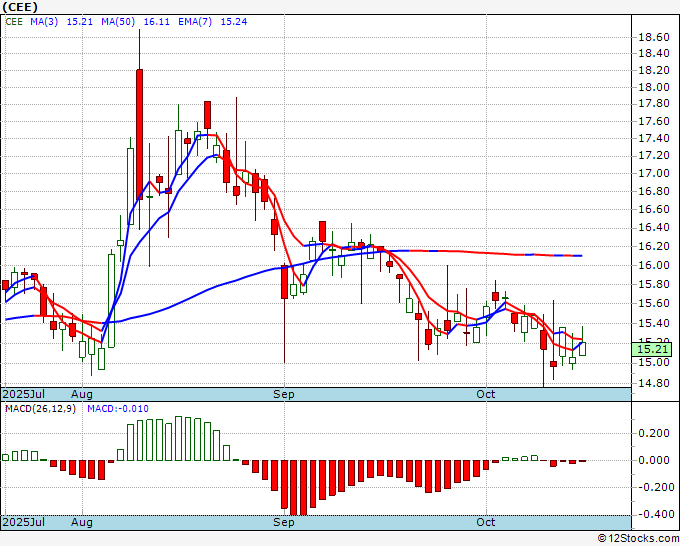
Task: Click the MA(3) value 15.21
Action: click(x=80, y=22)
